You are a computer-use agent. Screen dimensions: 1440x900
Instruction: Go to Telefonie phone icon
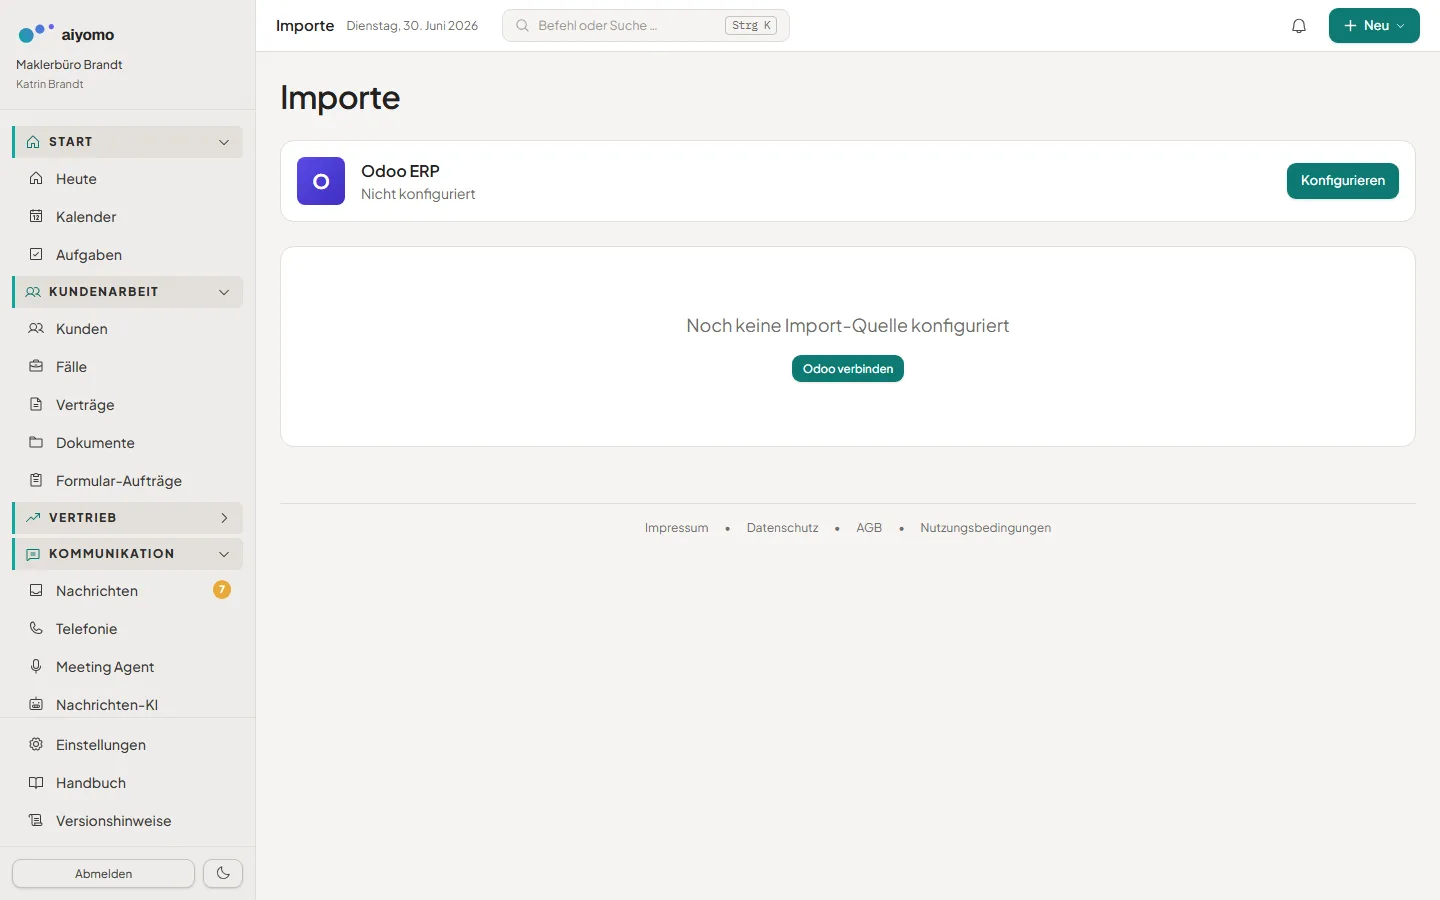click(36, 628)
